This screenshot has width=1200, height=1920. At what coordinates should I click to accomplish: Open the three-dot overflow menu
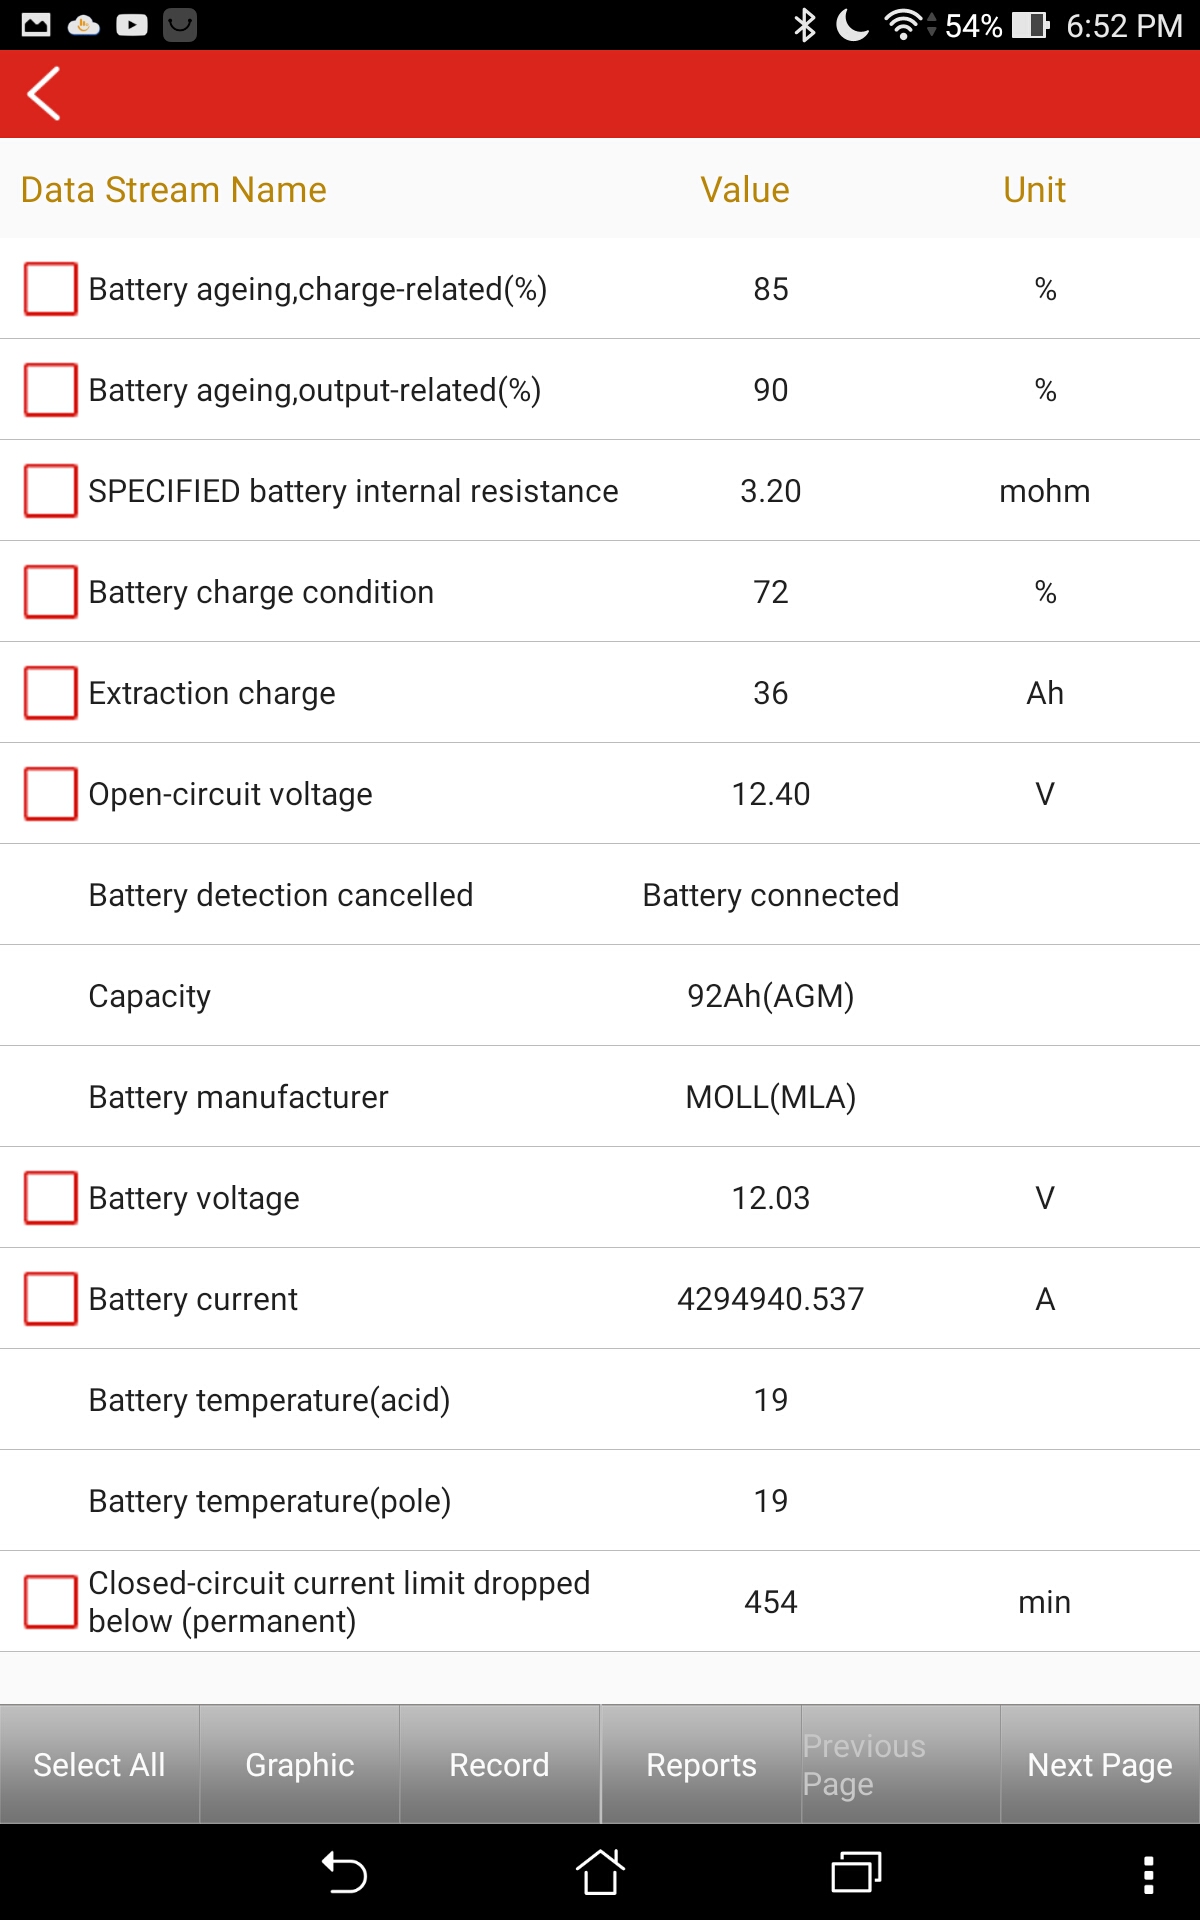pyautogui.click(x=1148, y=1874)
